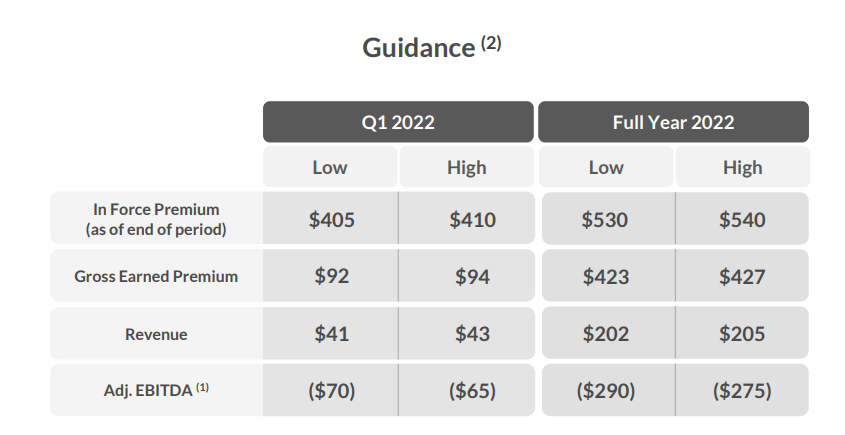This screenshot has width=845, height=435.
Task: Click the $205 Revenue cell
Action: pyautogui.click(x=742, y=334)
